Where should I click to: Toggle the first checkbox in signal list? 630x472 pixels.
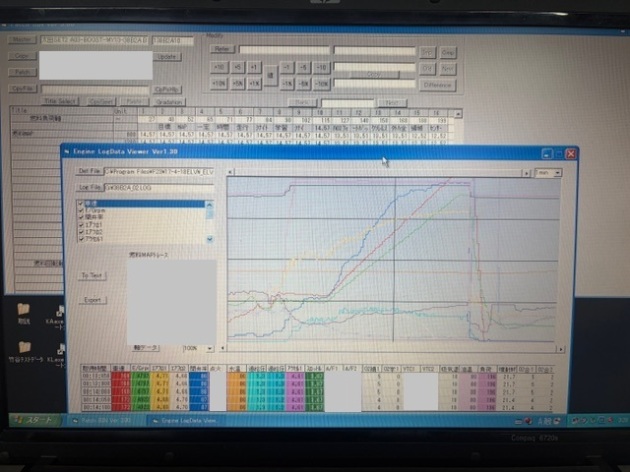tap(82, 203)
